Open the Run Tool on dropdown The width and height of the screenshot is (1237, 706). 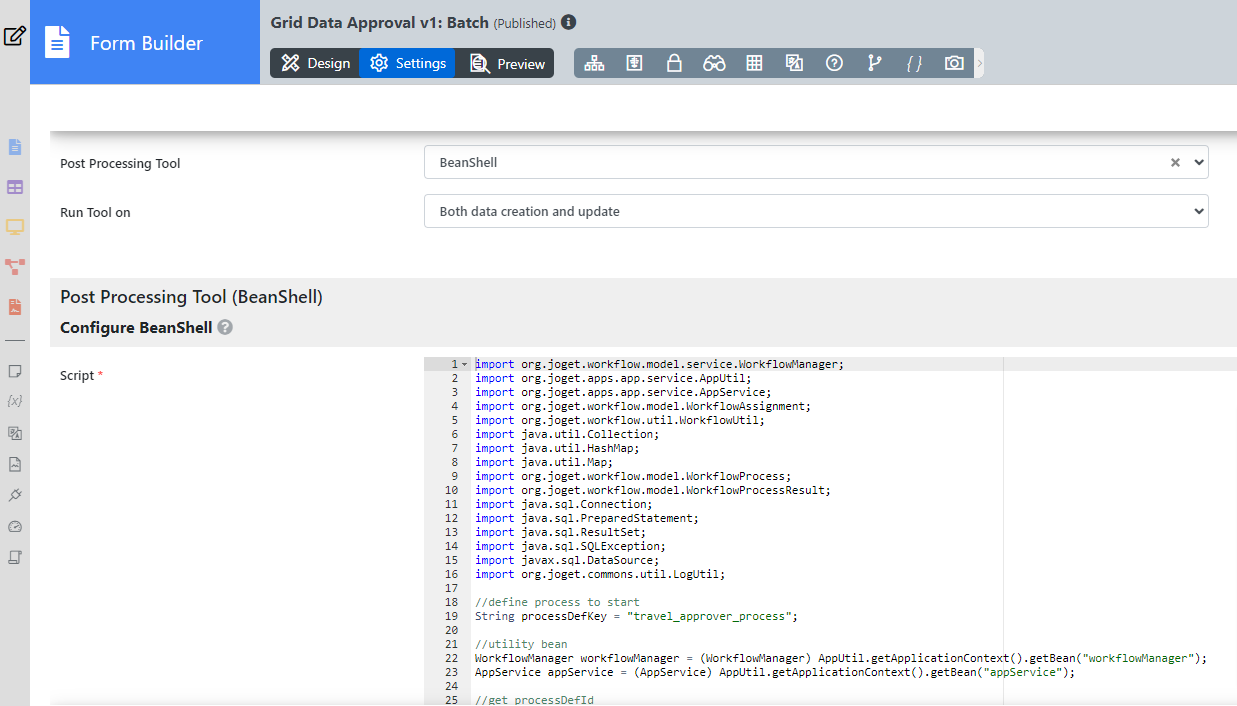[x=816, y=211]
